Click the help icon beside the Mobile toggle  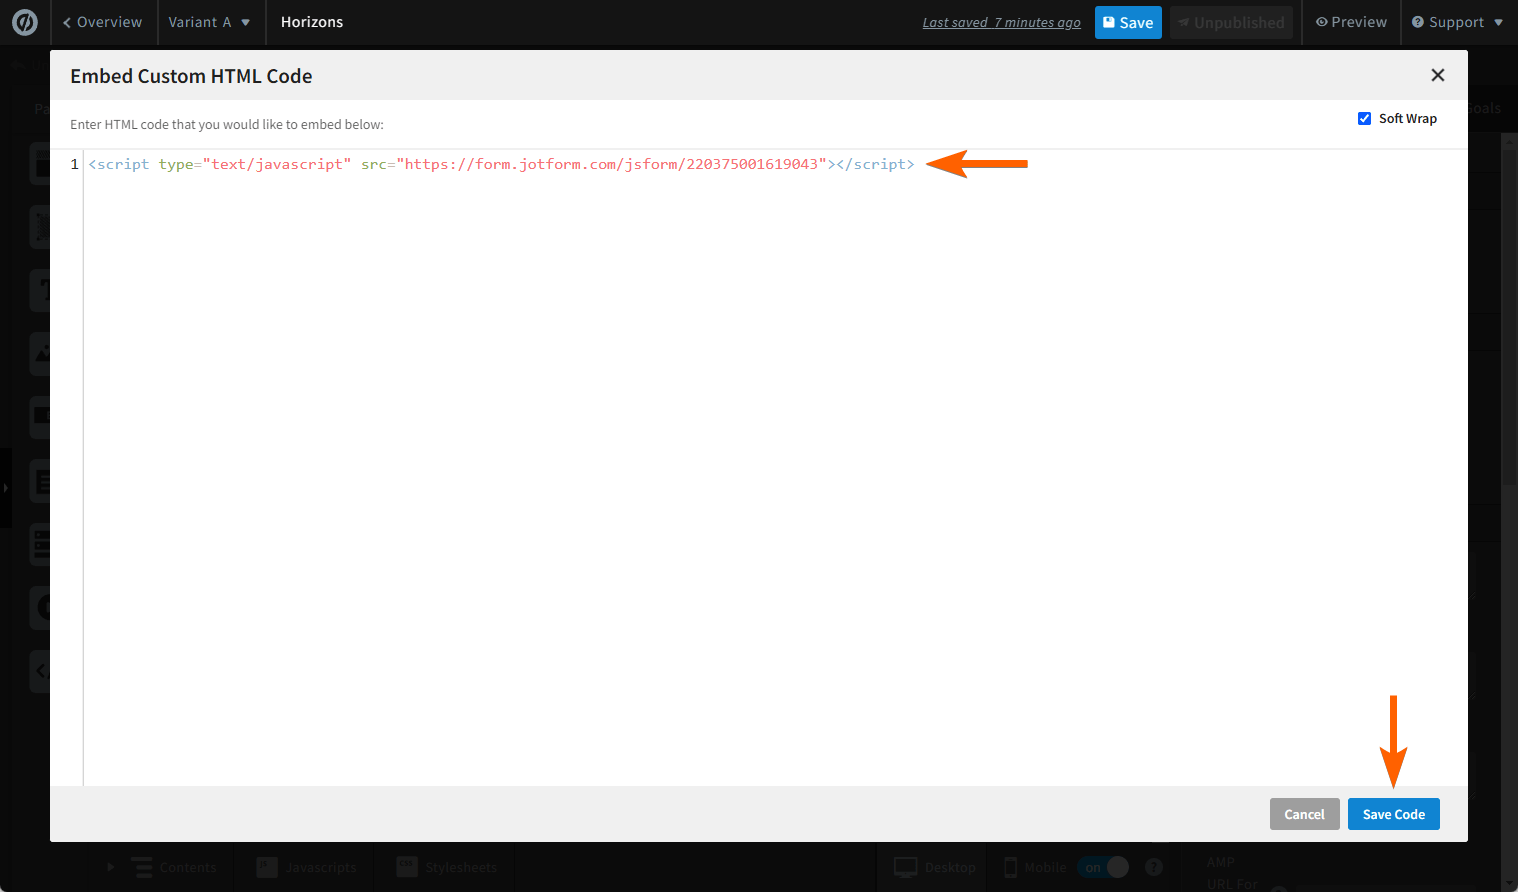click(1153, 867)
